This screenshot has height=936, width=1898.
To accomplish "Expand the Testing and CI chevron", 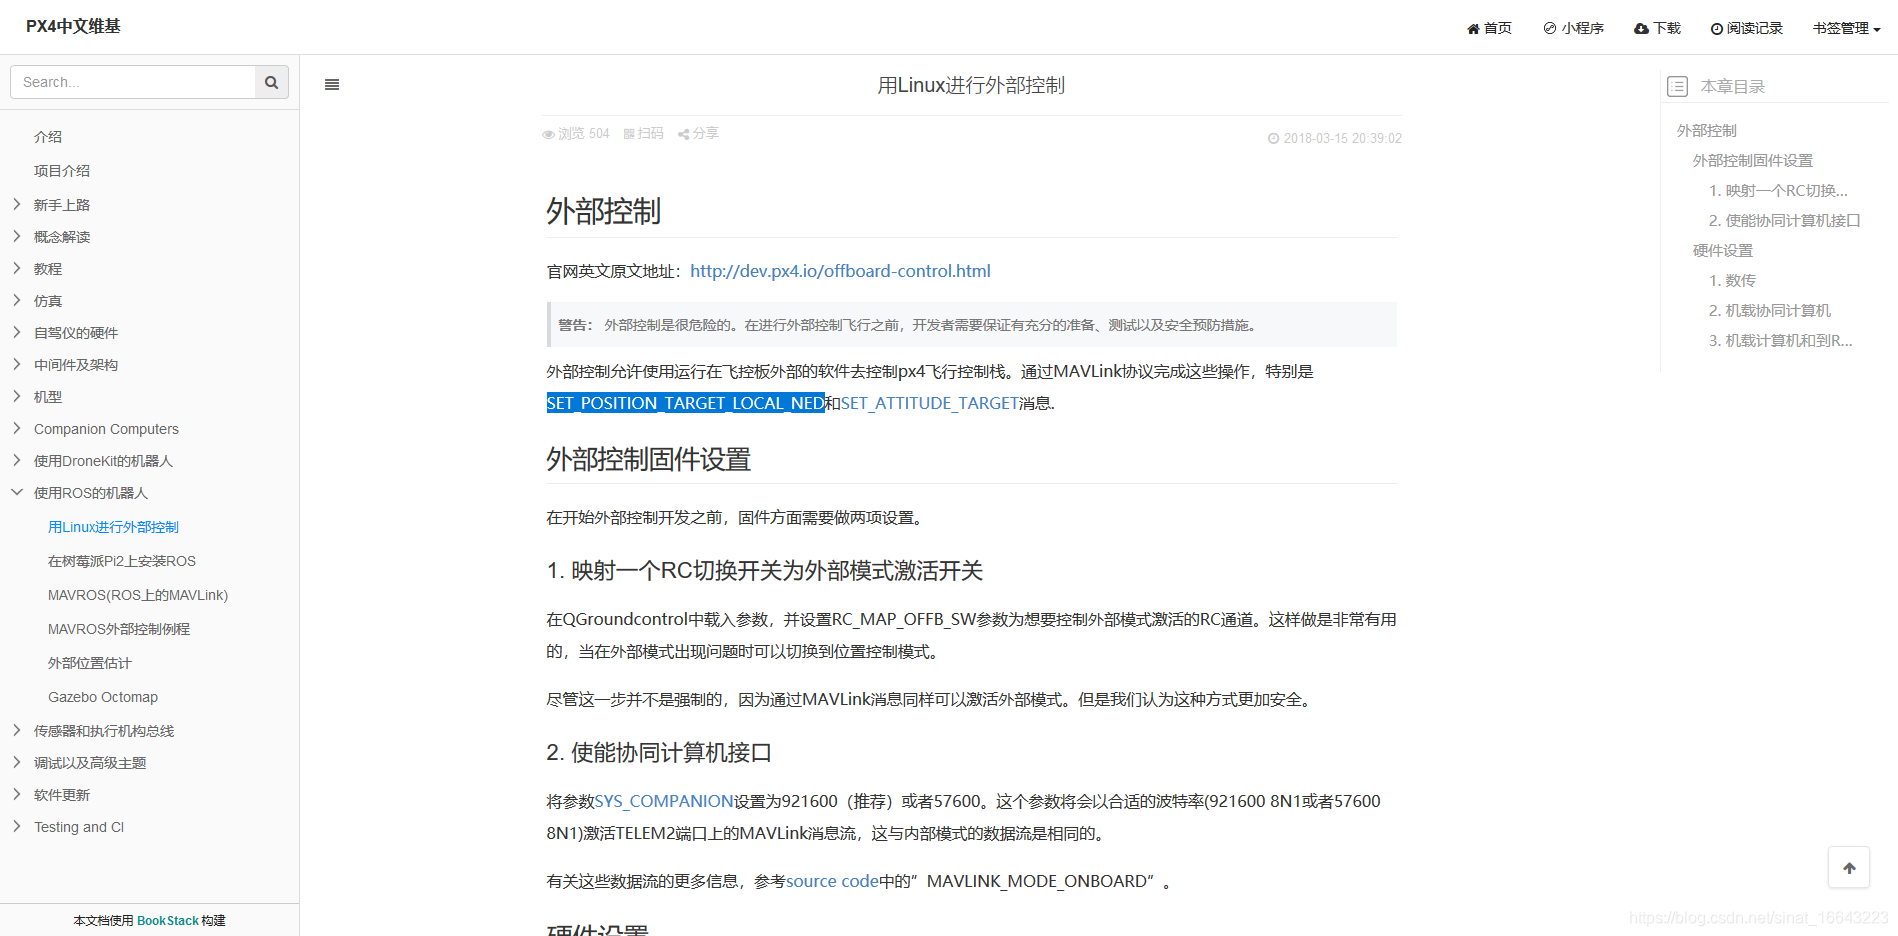I will coord(17,826).
